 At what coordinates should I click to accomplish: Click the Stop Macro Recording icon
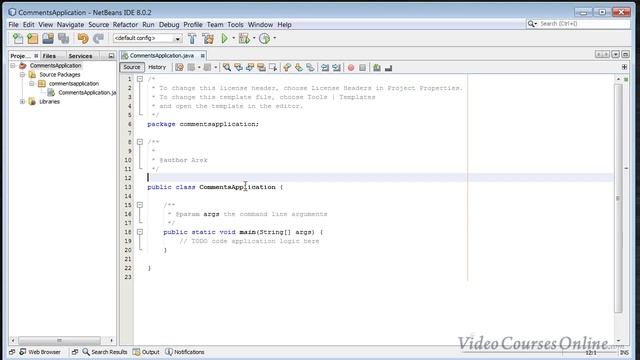(x=362, y=67)
